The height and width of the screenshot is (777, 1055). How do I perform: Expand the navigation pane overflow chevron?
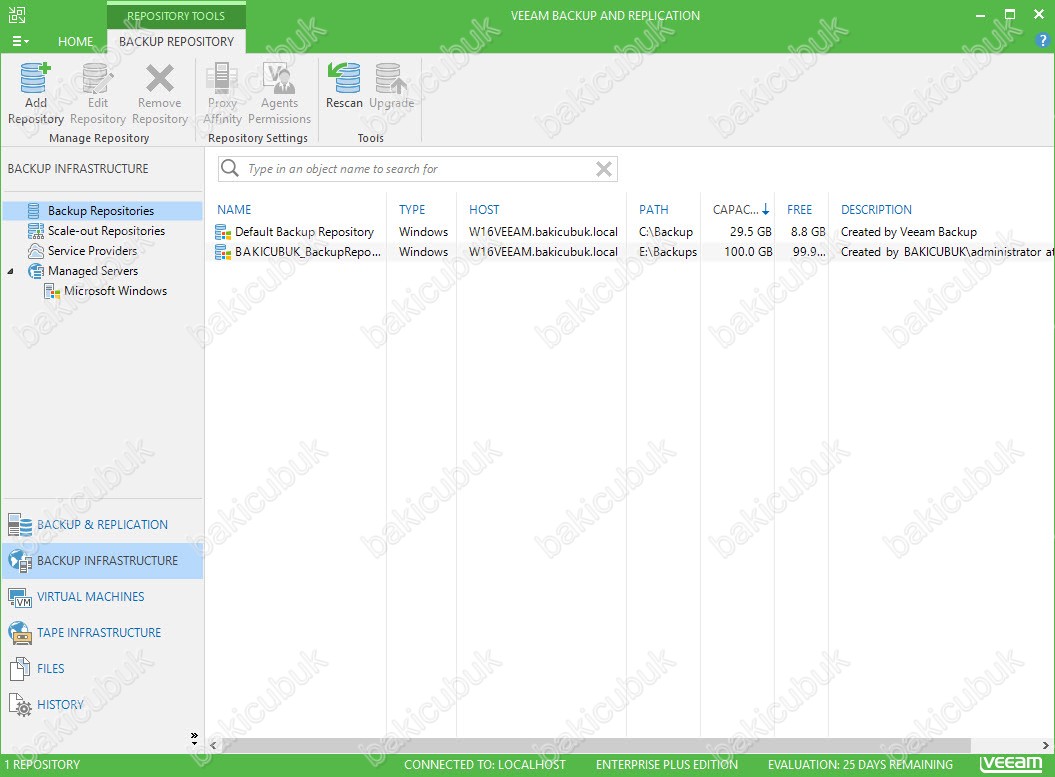194,738
